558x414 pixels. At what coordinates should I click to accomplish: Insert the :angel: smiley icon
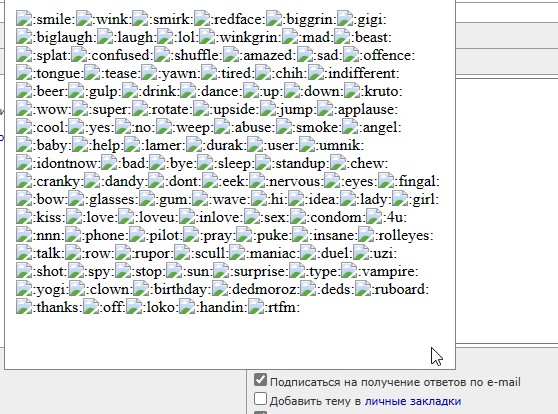click(350, 127)
